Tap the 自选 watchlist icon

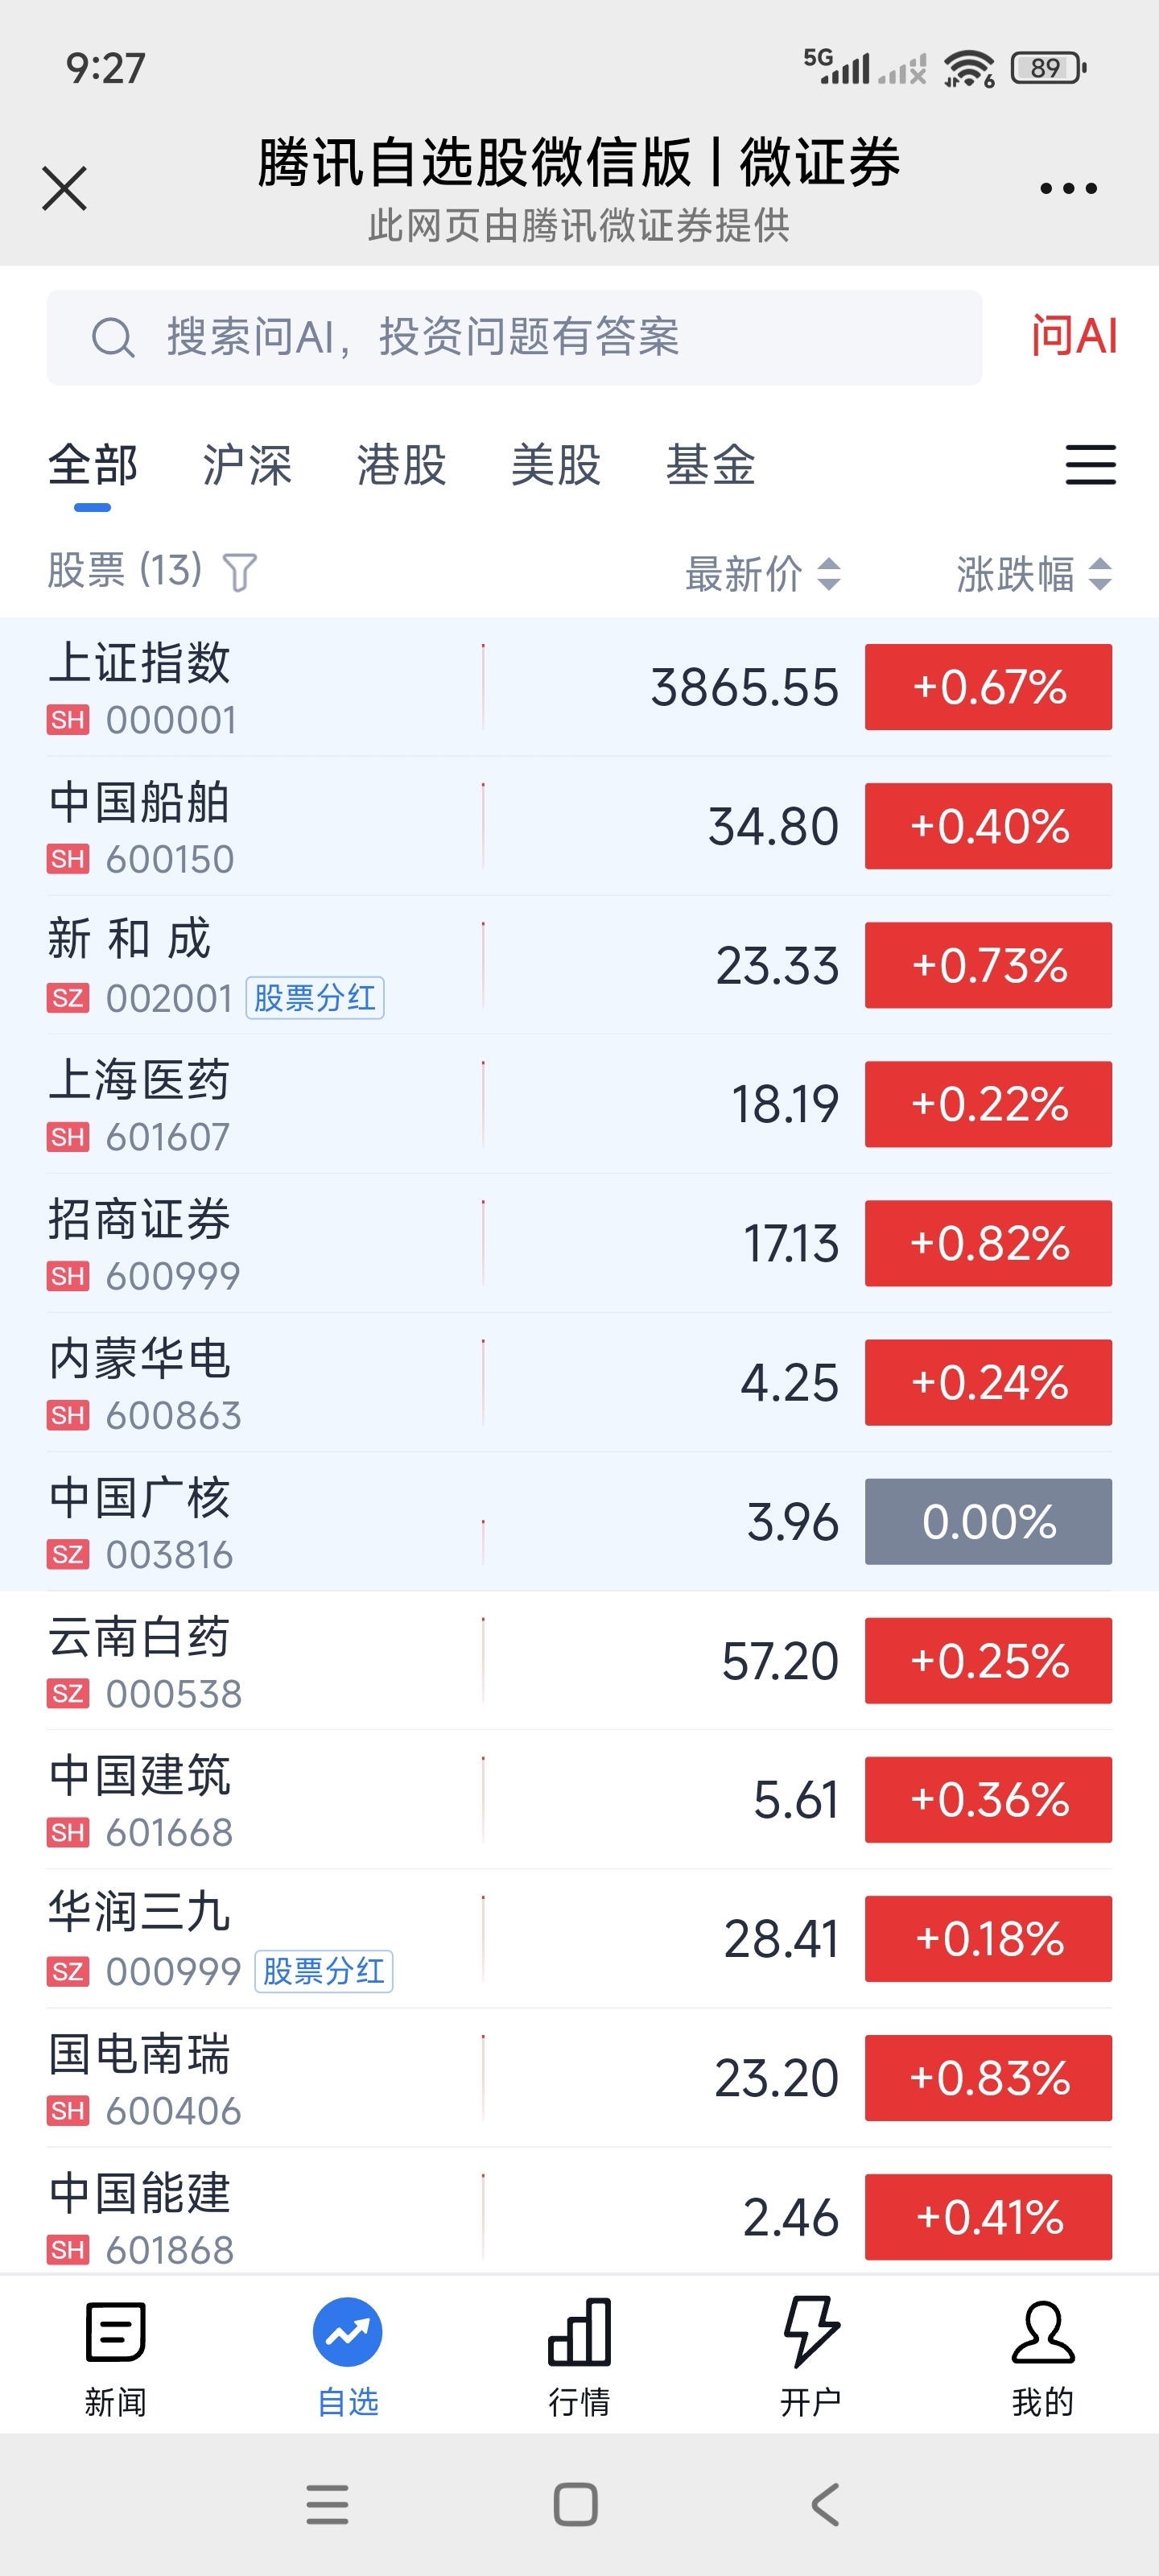click(347, 2332)
